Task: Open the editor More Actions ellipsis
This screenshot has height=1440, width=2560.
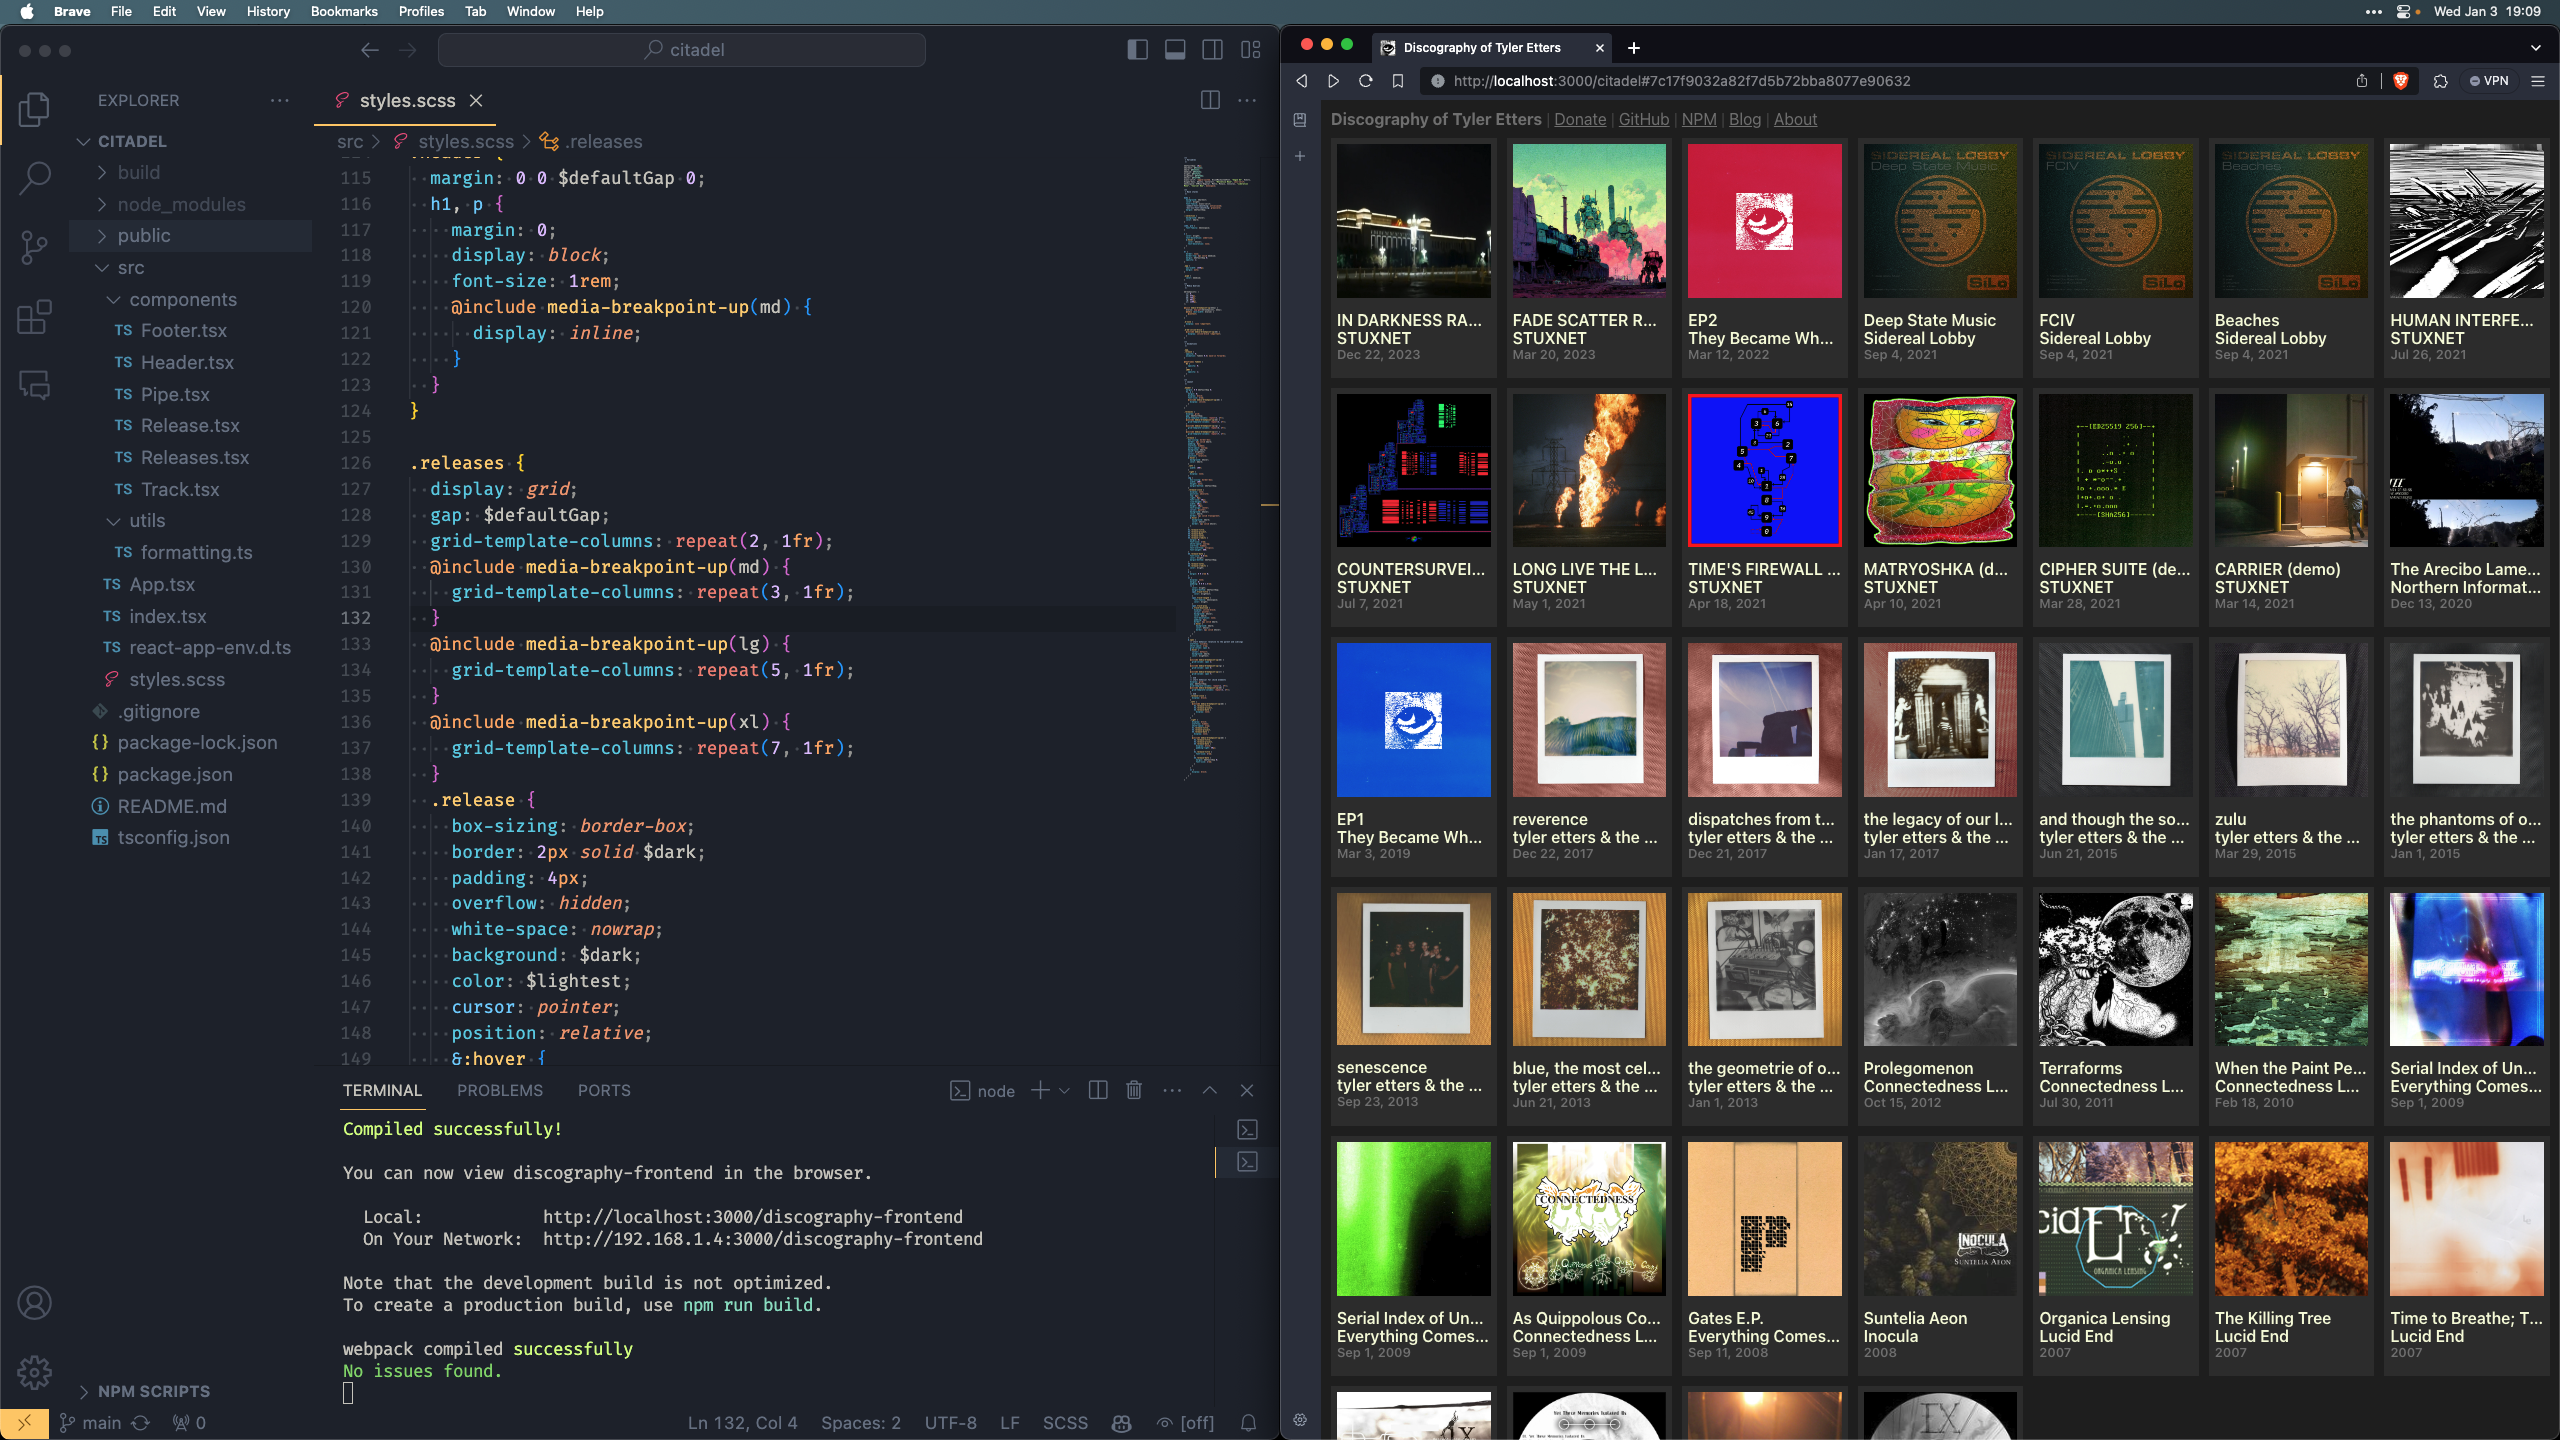Action: (1247, 100)
